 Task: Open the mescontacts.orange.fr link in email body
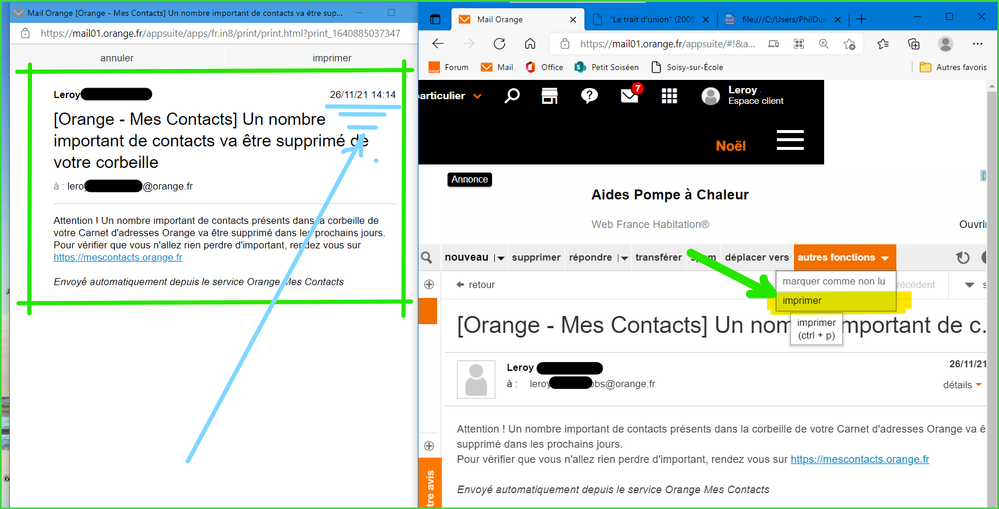coord(859,459)
